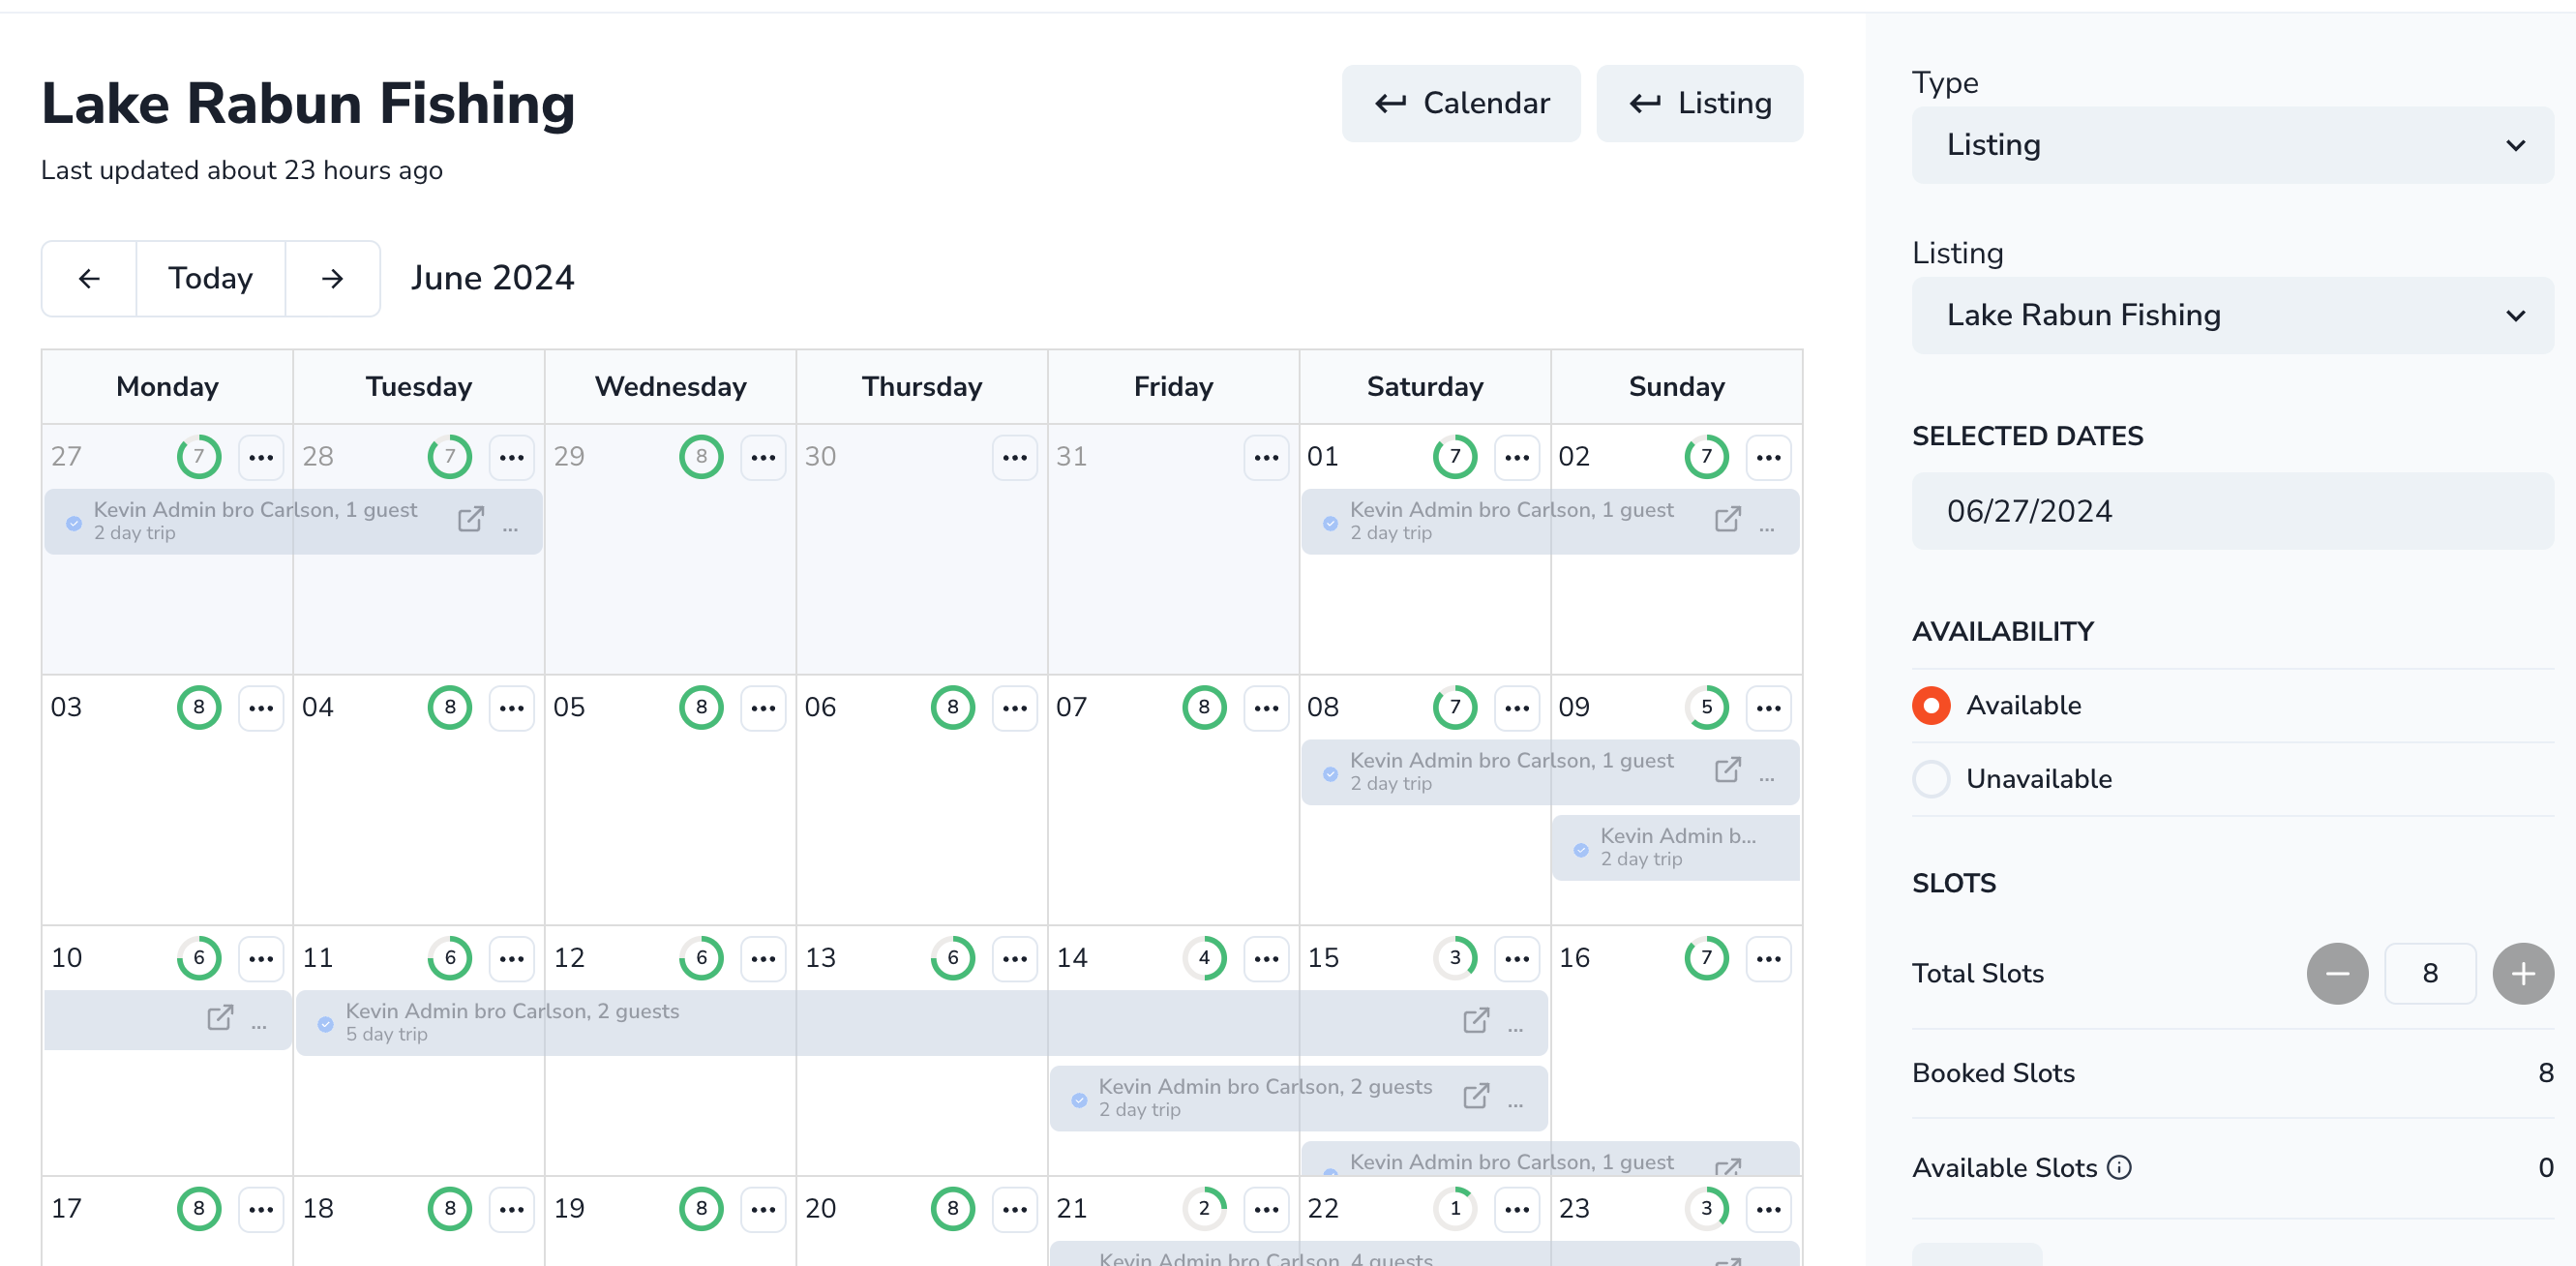
Task: Go to next month arrow
Action: click(332, 278)
